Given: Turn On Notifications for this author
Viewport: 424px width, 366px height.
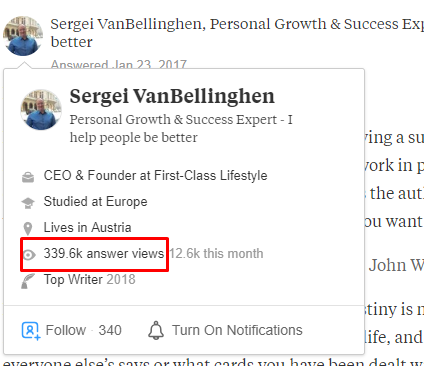Looking at the screenshot, I should [237, 330].
